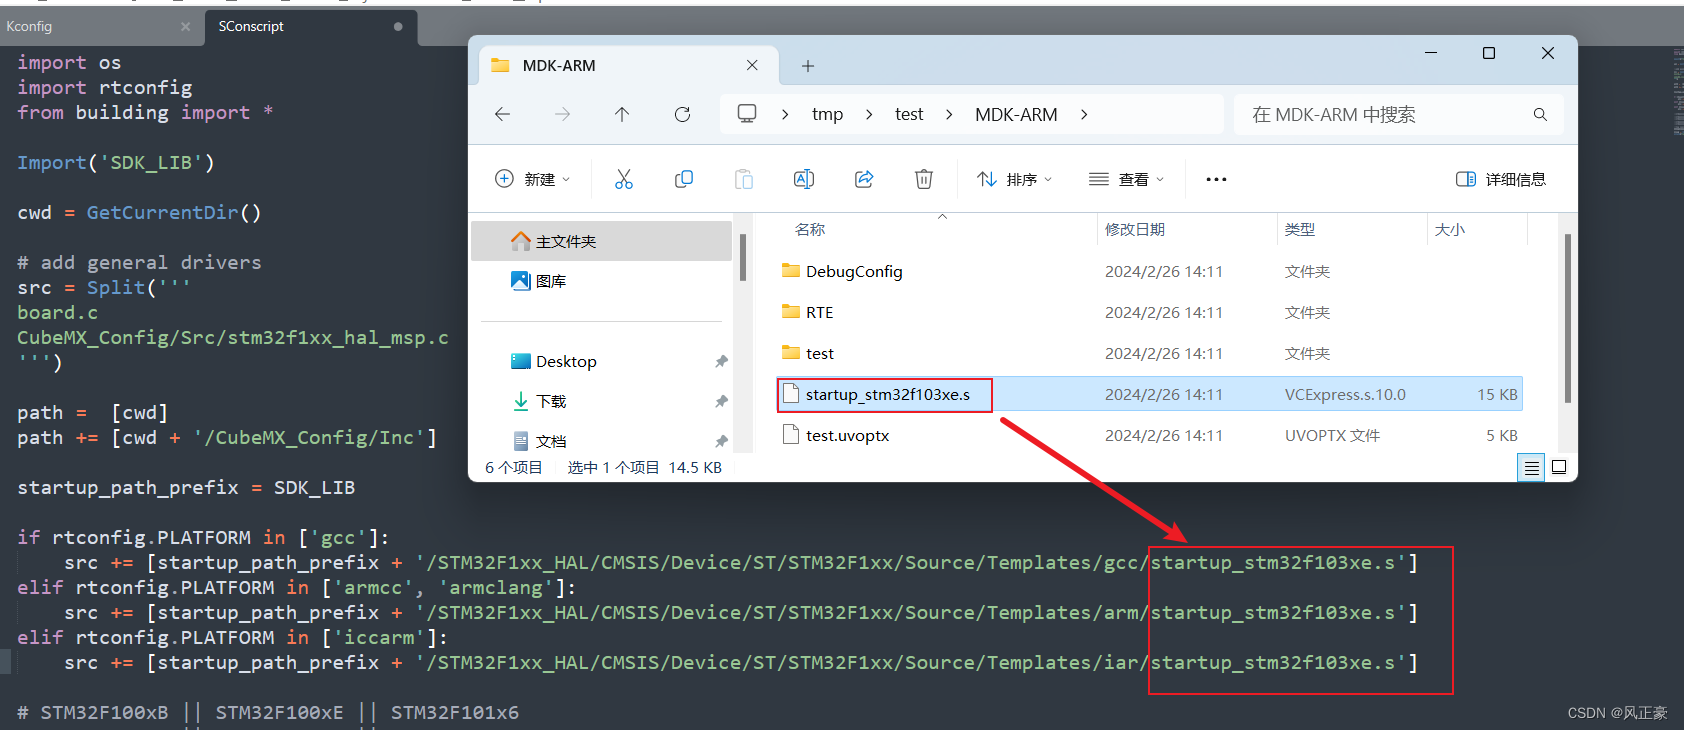Click the magnifier search icon in Explorer
The width and height of the screenshot is (1684, 730).
(1540, 115)
